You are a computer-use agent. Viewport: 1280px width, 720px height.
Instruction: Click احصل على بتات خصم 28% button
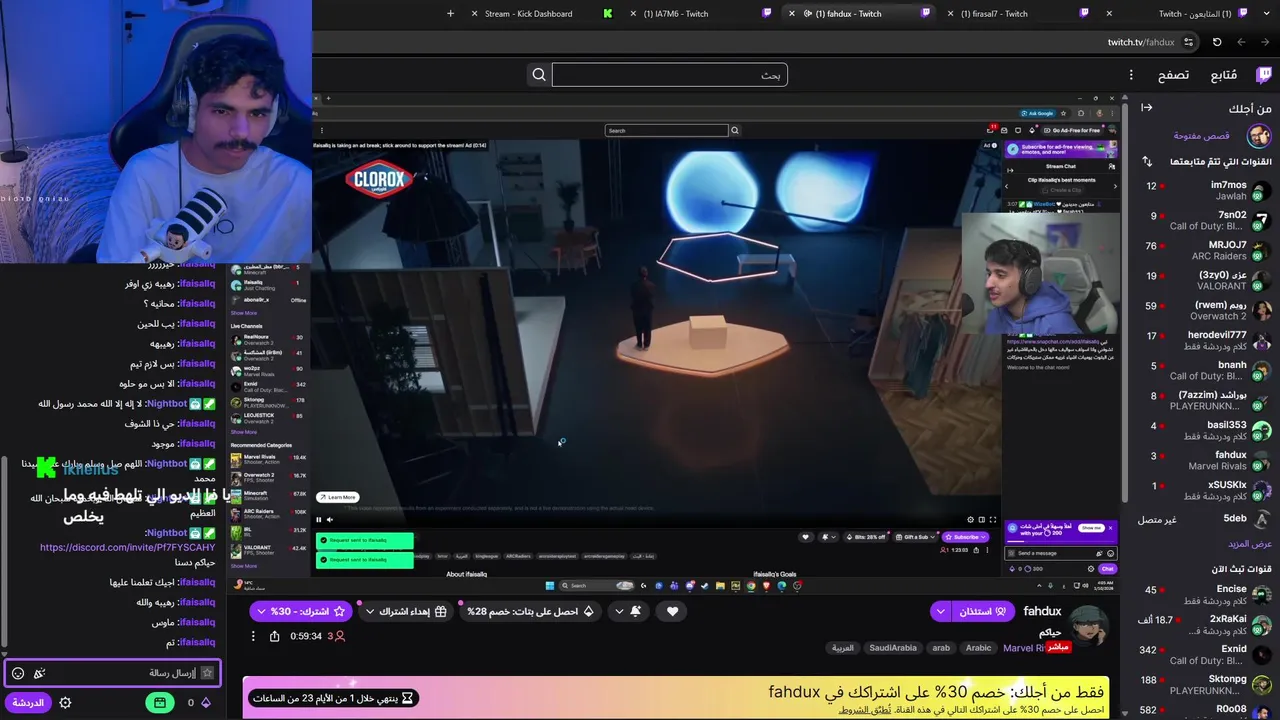click(x=531, y=611)
